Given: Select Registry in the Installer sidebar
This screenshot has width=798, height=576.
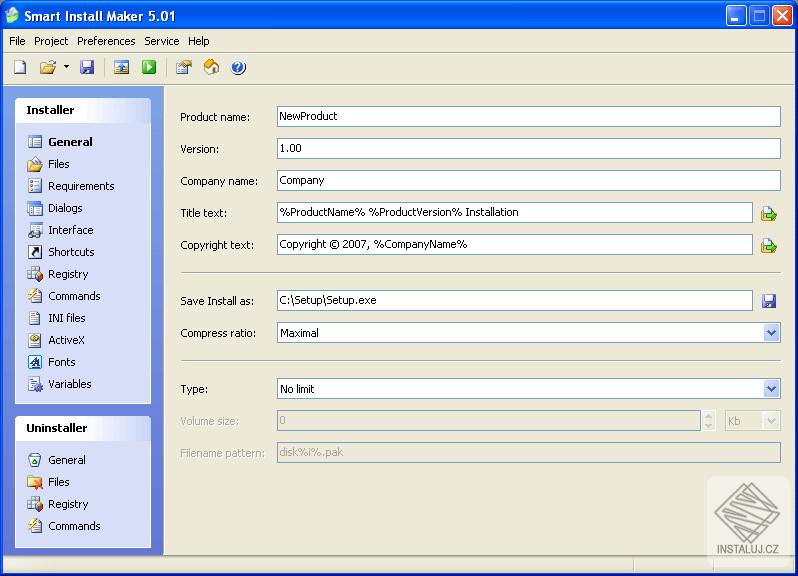Looking at the screenshot, I should pyautogui.click(x=68, y=274).
